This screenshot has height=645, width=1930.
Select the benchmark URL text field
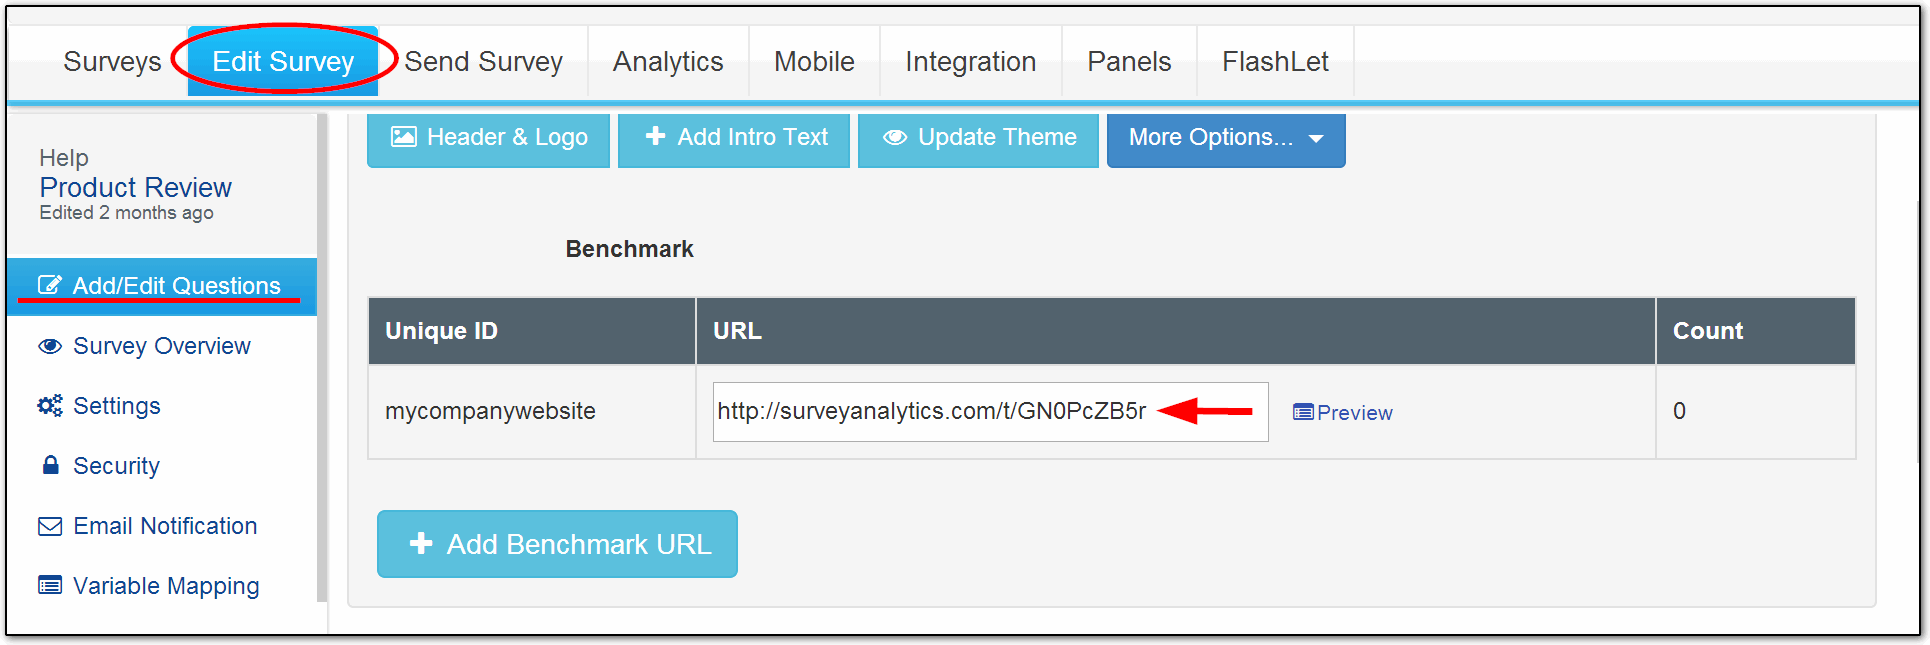pos(932,411)
